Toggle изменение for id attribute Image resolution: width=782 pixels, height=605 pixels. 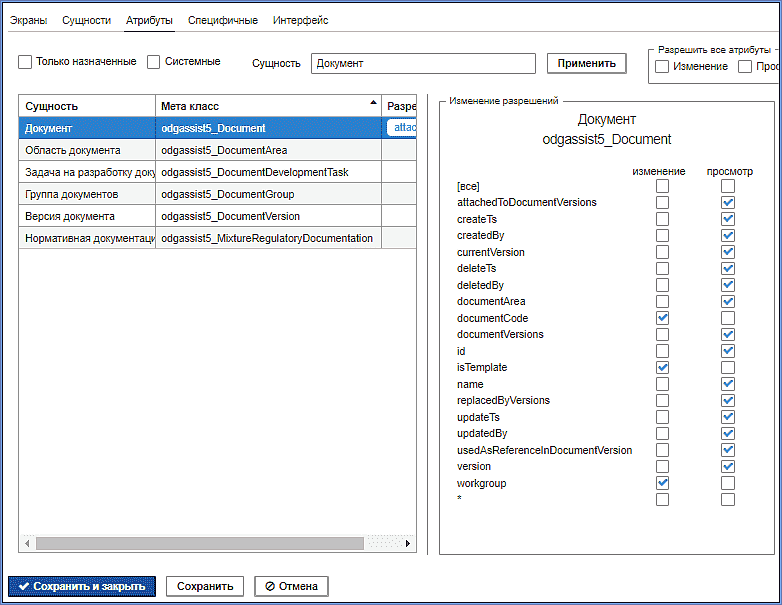click(662, 351)
